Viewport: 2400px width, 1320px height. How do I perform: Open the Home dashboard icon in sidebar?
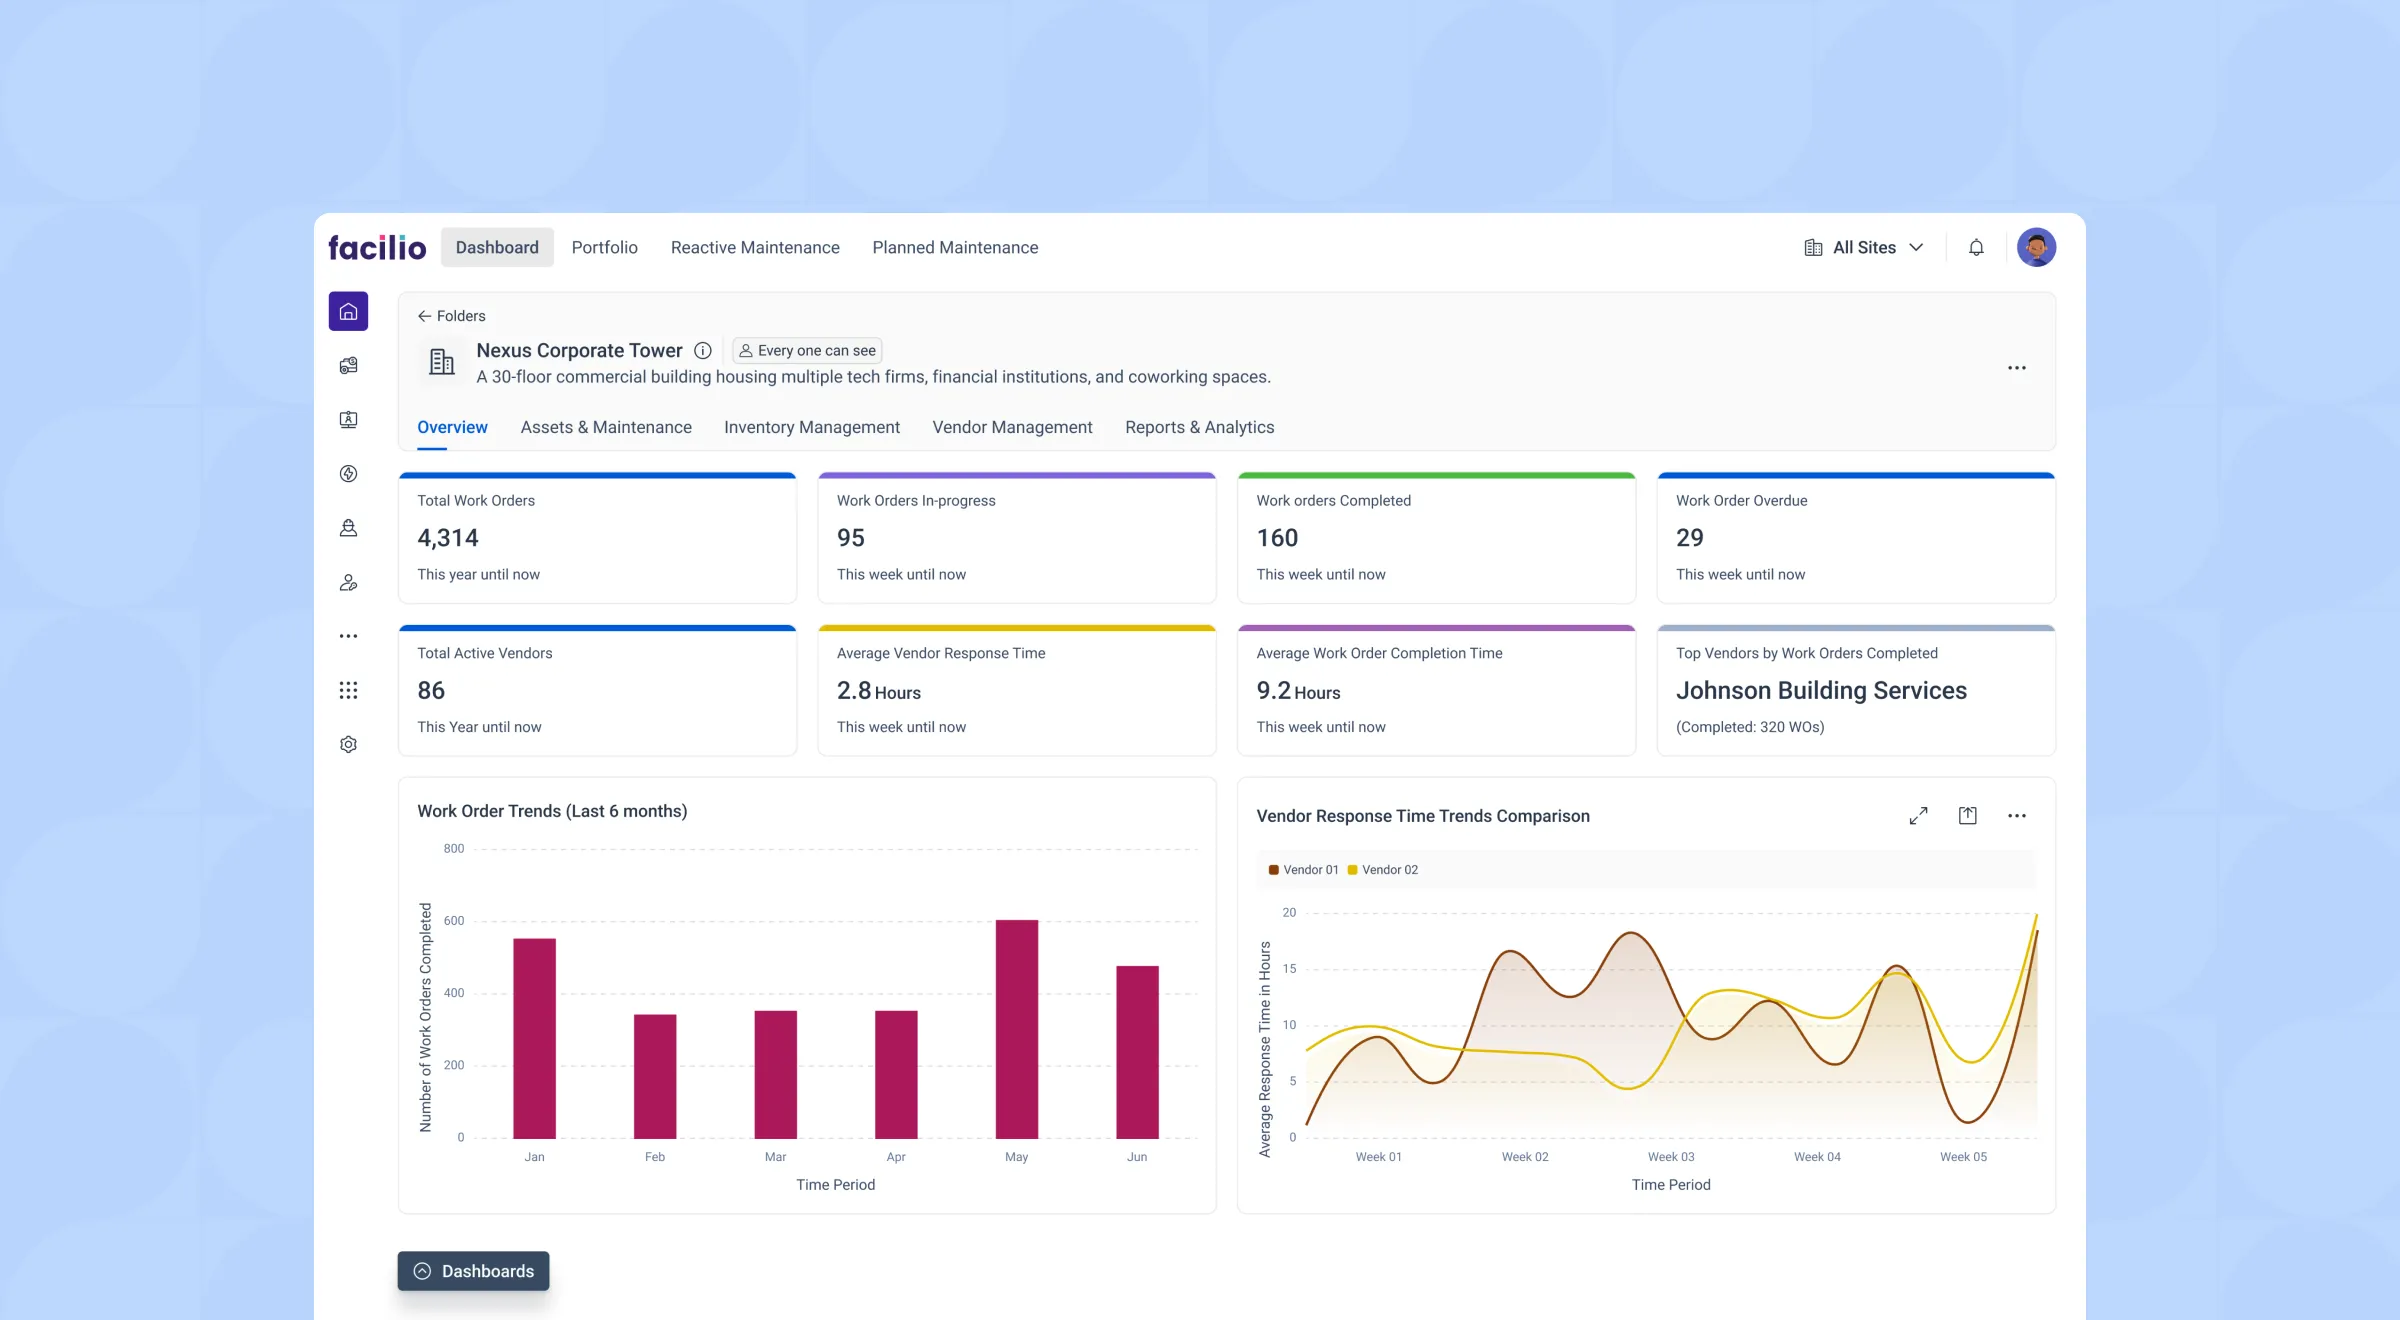coord(348,311)
